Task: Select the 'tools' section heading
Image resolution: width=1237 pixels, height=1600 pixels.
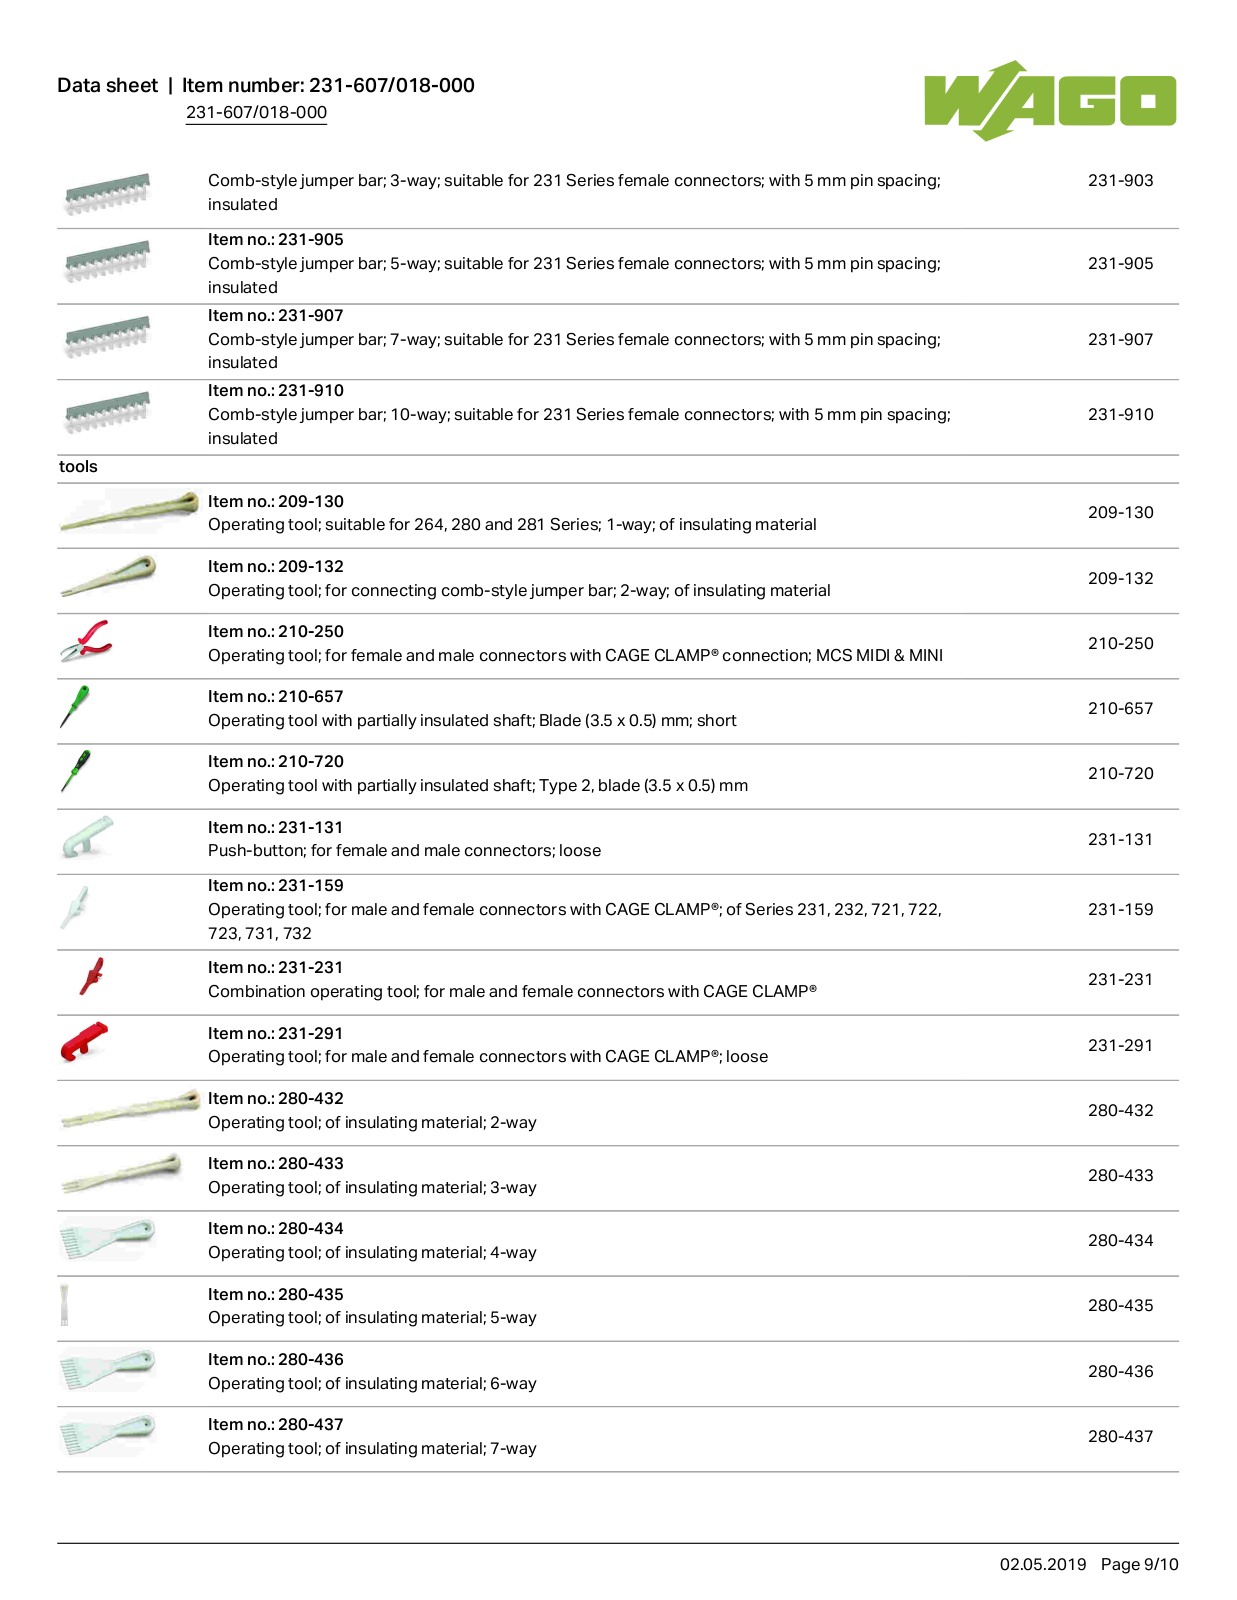Action: tap(78, 466)
